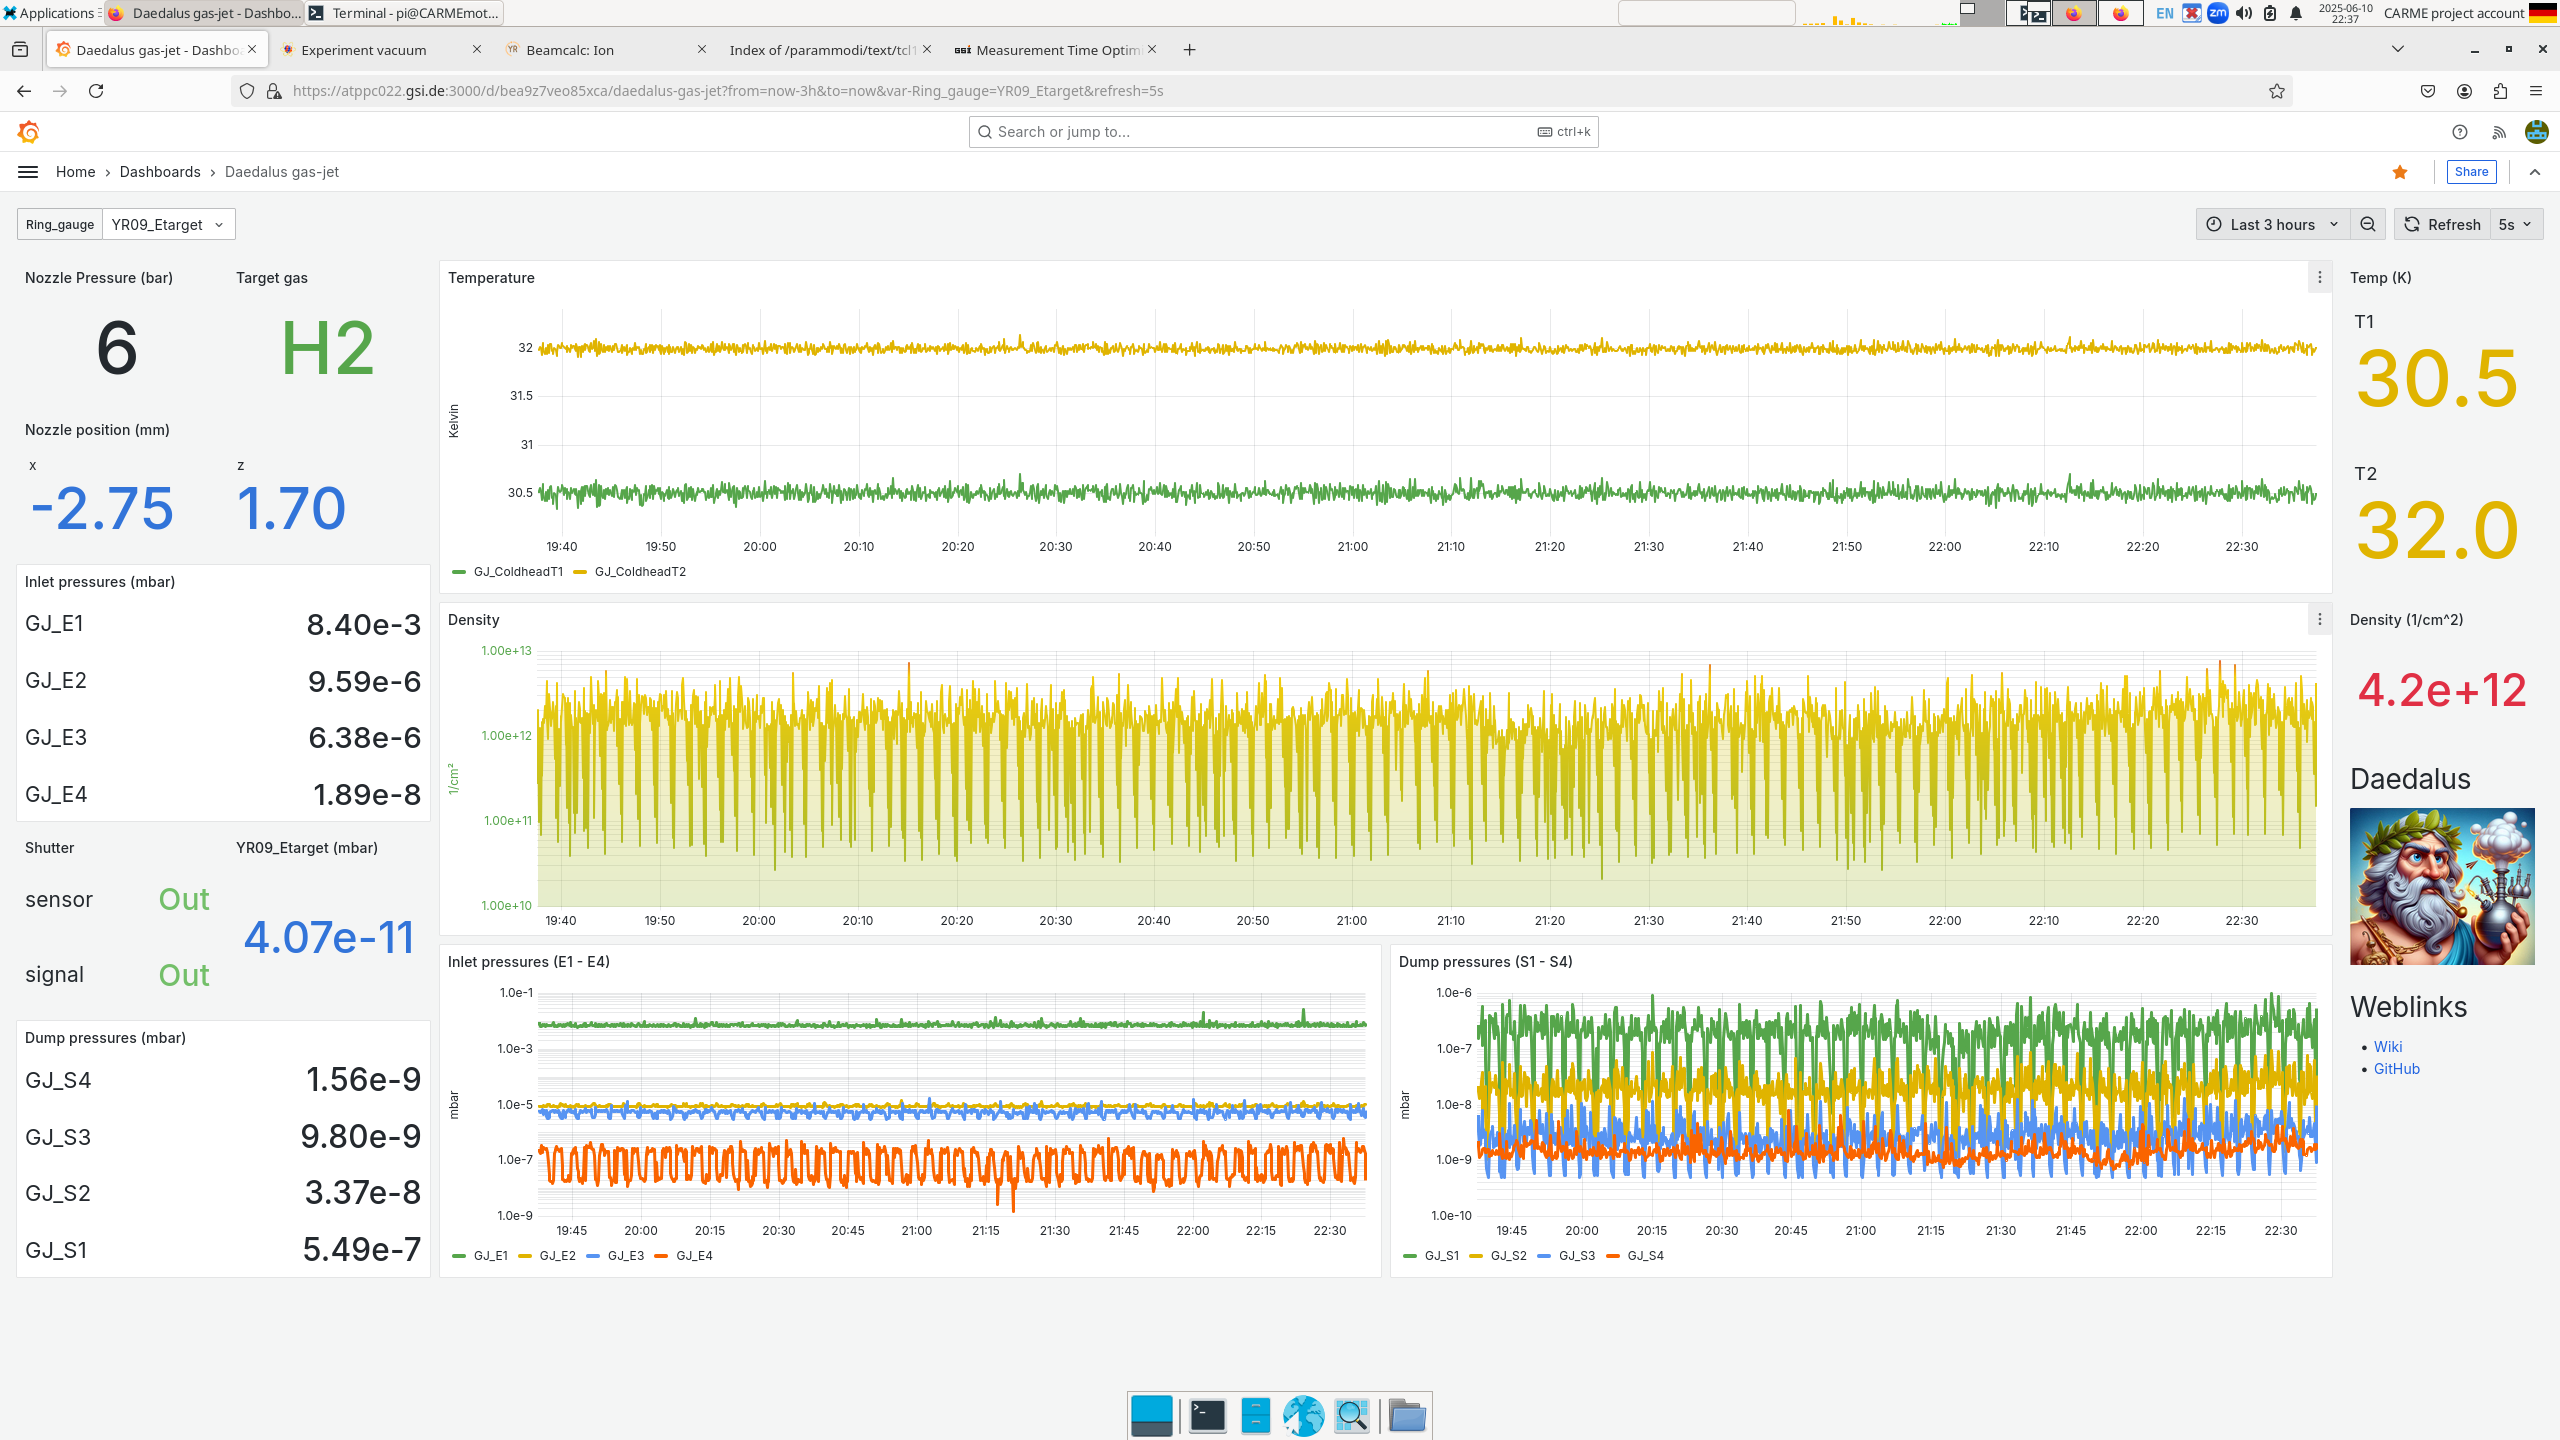Unstar the Daedalus gas-jet dashboard

[2399, 172]
